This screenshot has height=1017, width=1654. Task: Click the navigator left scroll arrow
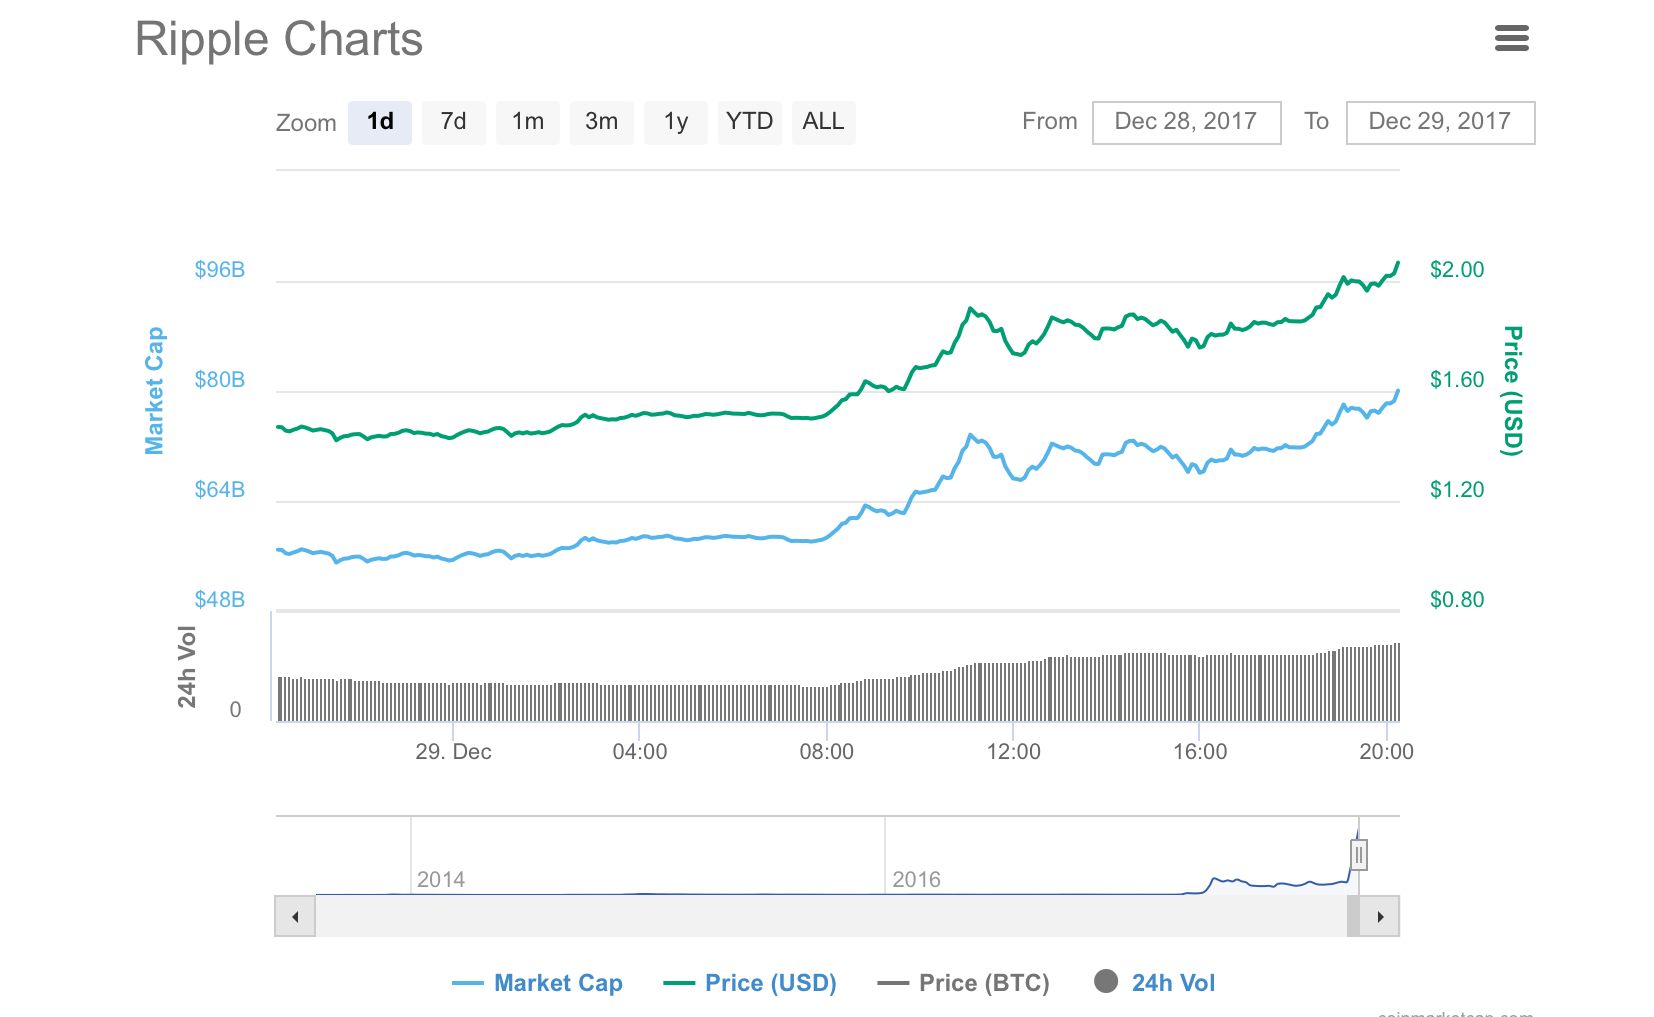(x=295, y=916)
